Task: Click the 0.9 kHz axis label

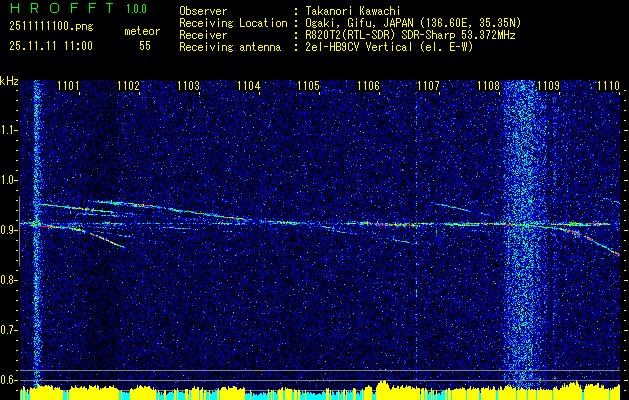Action: 9,230
